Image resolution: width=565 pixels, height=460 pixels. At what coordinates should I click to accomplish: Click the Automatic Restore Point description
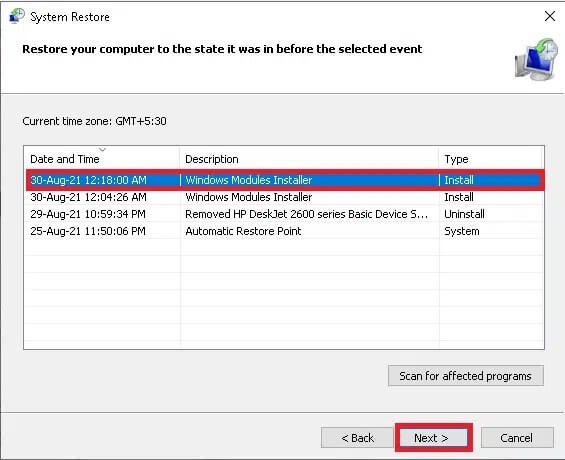point(243,231)
